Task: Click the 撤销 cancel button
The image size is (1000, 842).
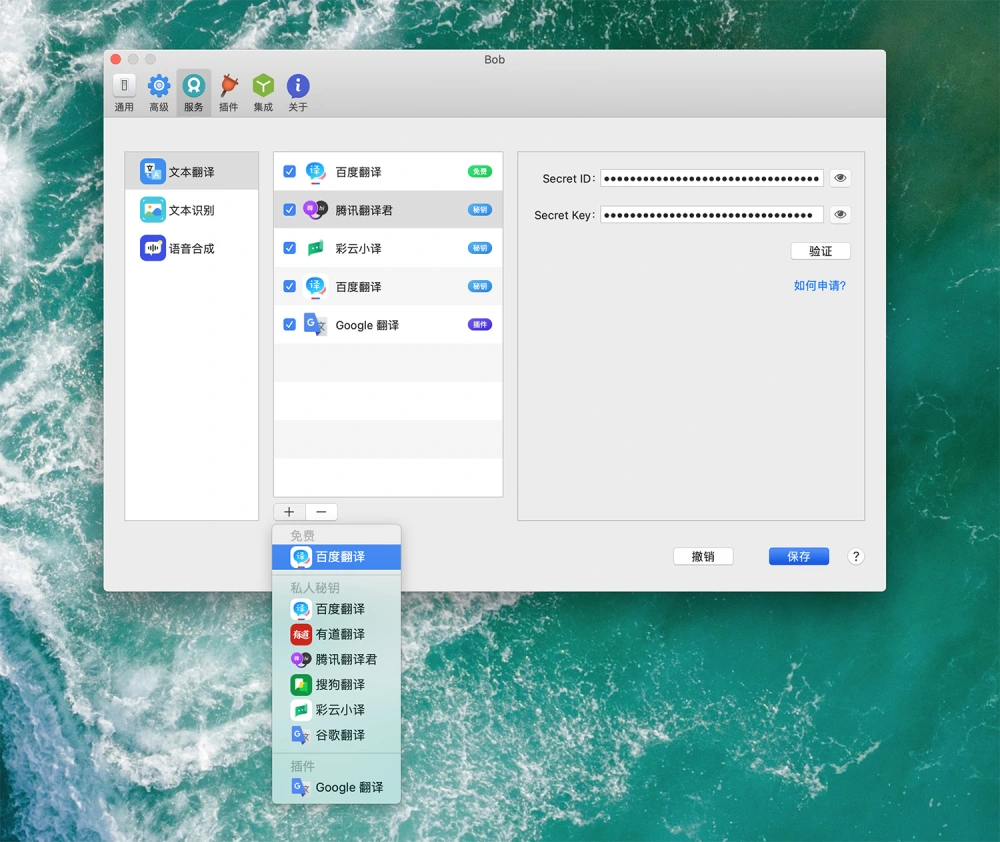Action: pyautogui.click(x=703, y=556)
